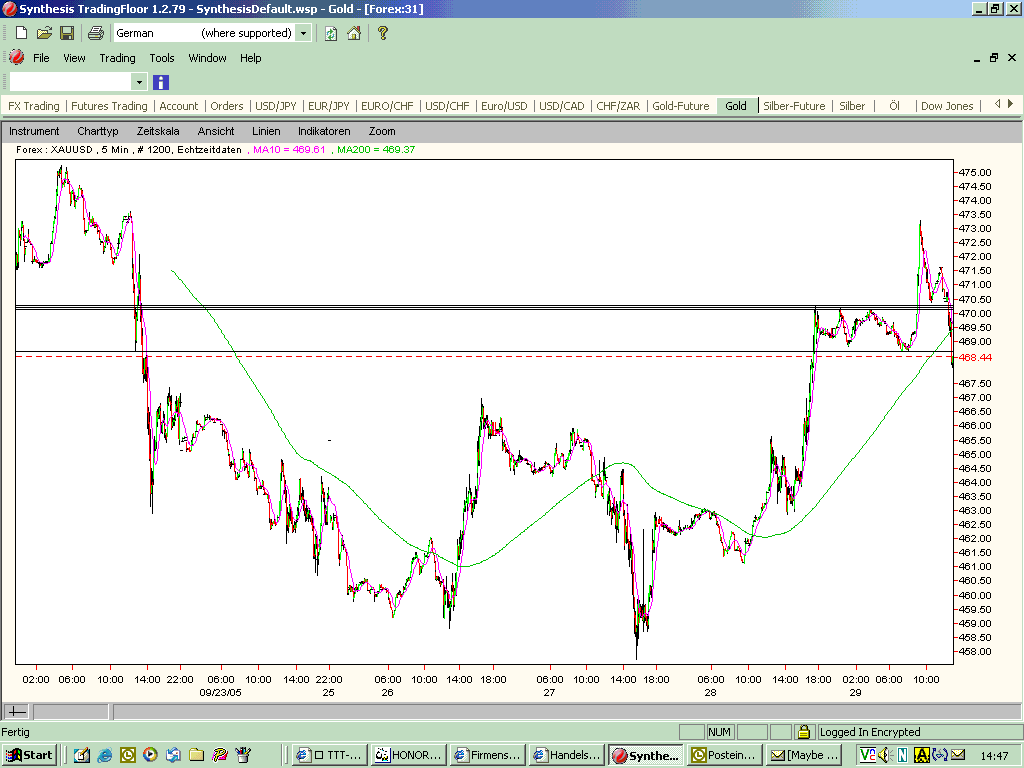
Task: Click the crosshair button at the chart's bottom left
Action: 16,711
